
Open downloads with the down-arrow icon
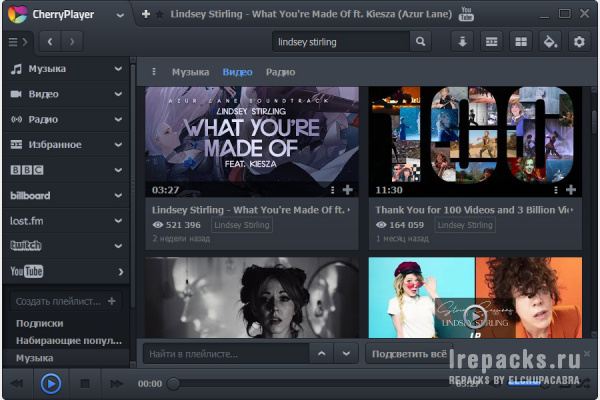[462, 41]
